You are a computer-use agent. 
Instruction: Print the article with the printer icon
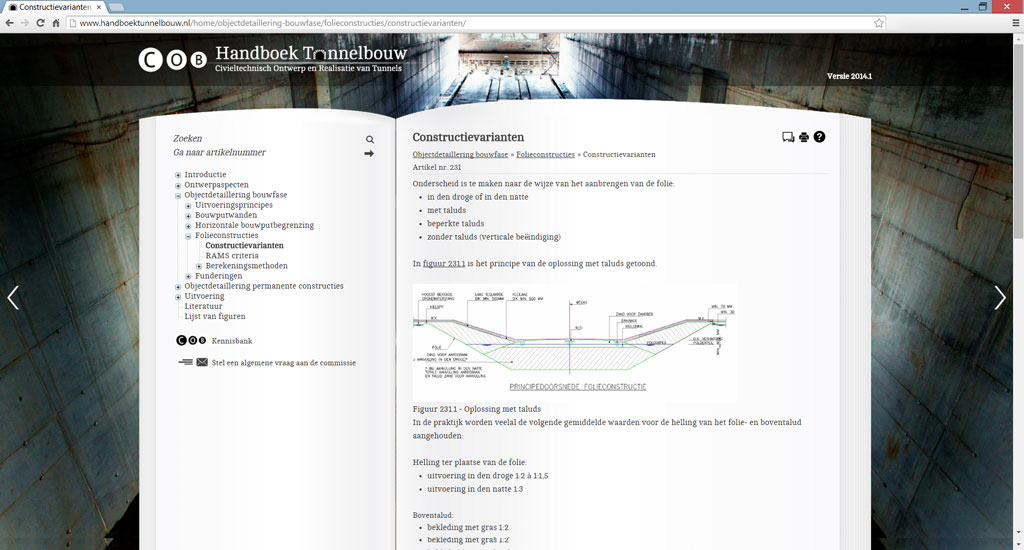tap(803, 138)
